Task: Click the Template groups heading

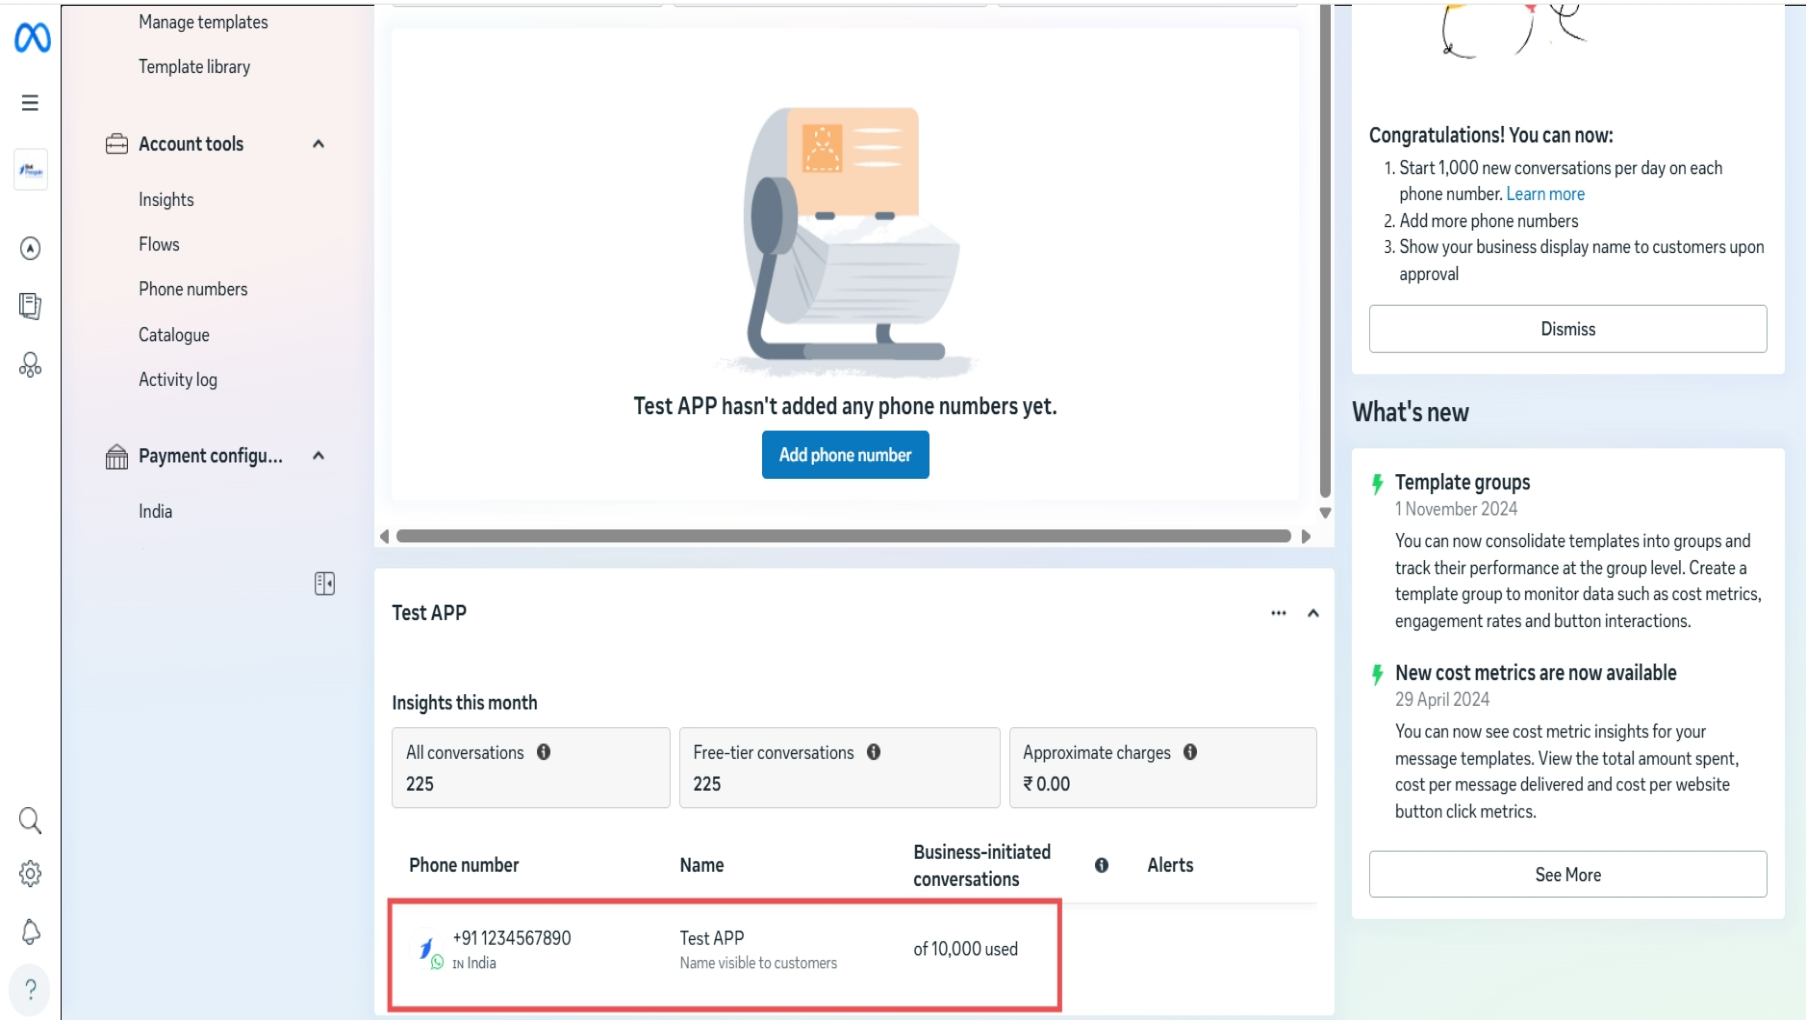Action: [1462, 482]
